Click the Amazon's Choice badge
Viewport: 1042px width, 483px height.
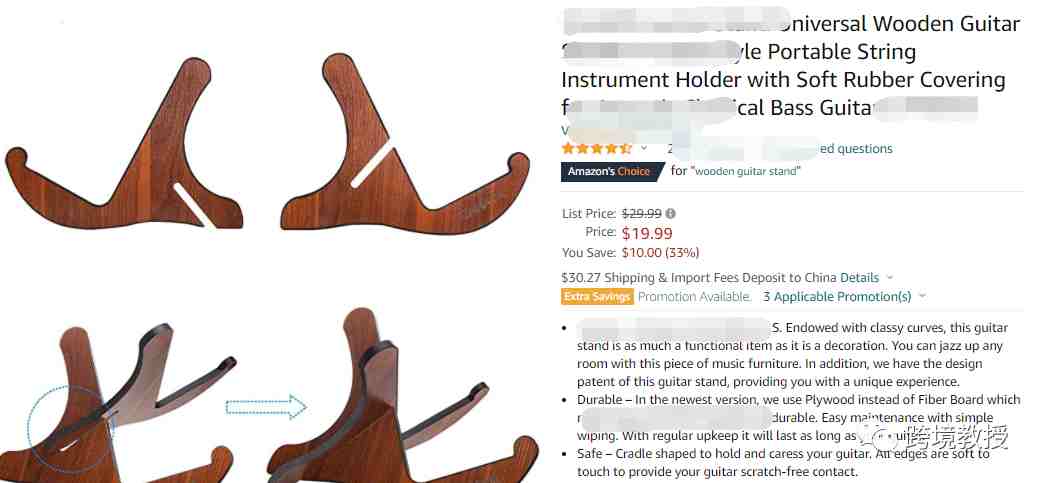(x=611, y=171)
